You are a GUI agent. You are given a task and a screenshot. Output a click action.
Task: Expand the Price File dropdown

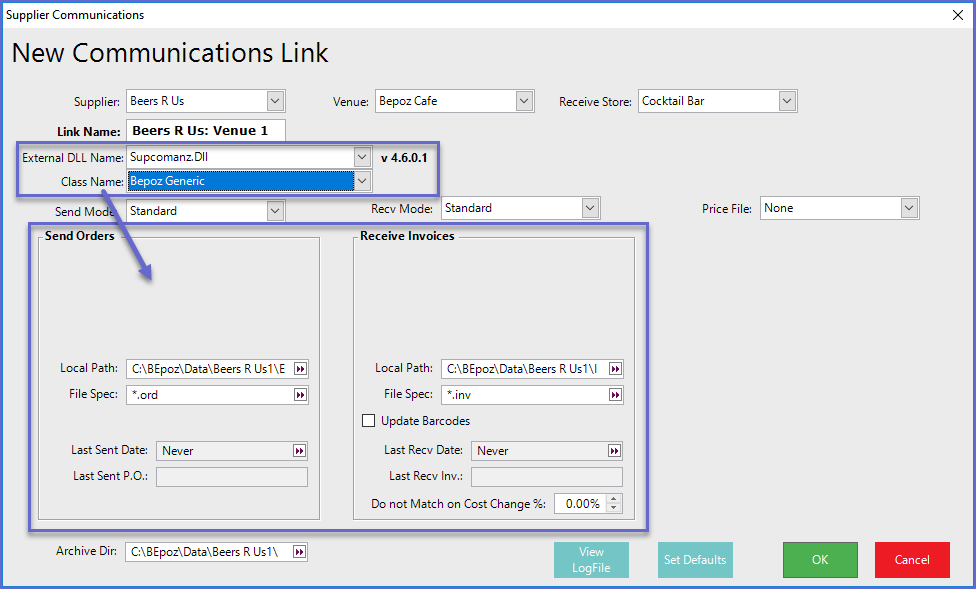point(909,208)
